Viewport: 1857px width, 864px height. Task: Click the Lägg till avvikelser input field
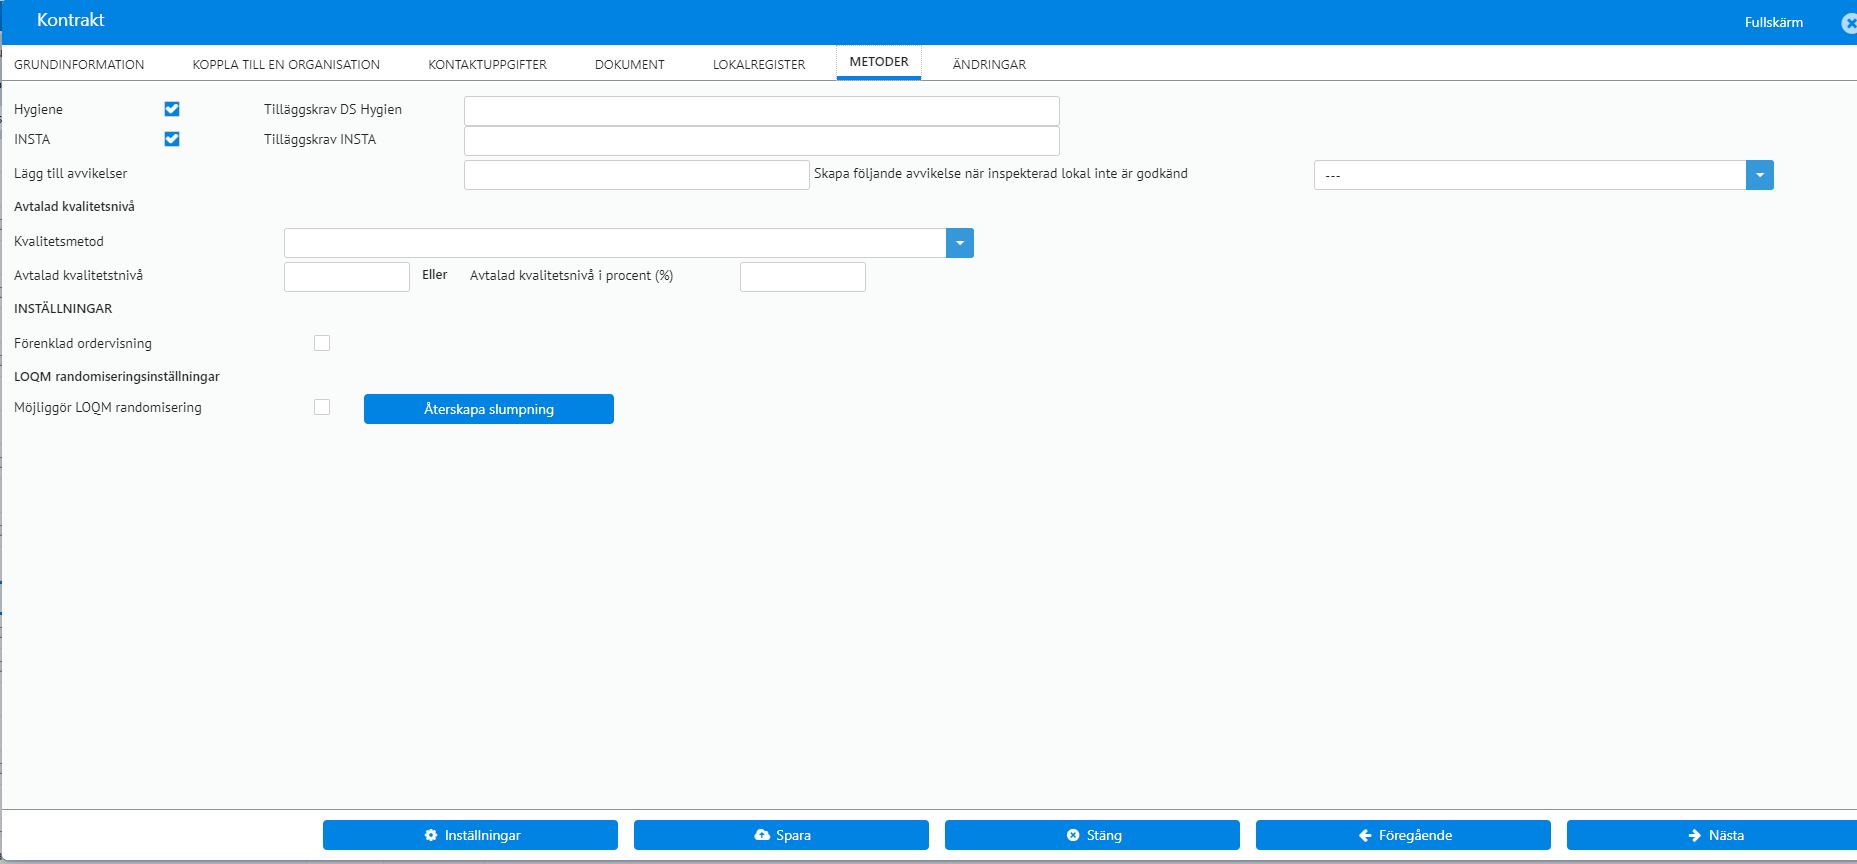click(637, 175)
